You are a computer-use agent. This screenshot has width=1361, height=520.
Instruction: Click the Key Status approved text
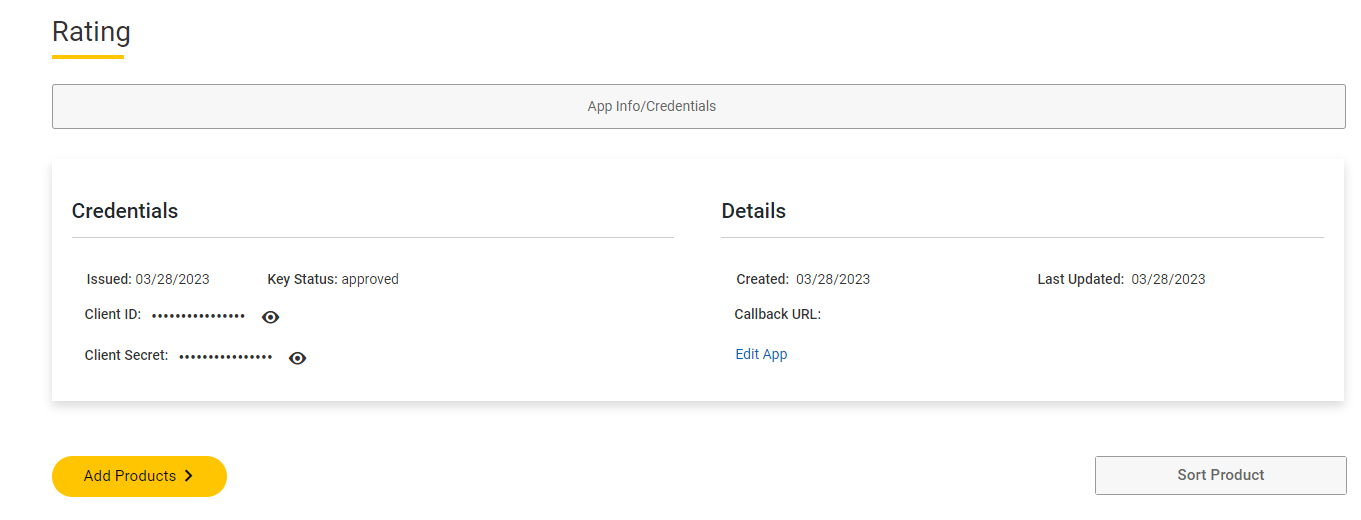(x=370, y=279)
